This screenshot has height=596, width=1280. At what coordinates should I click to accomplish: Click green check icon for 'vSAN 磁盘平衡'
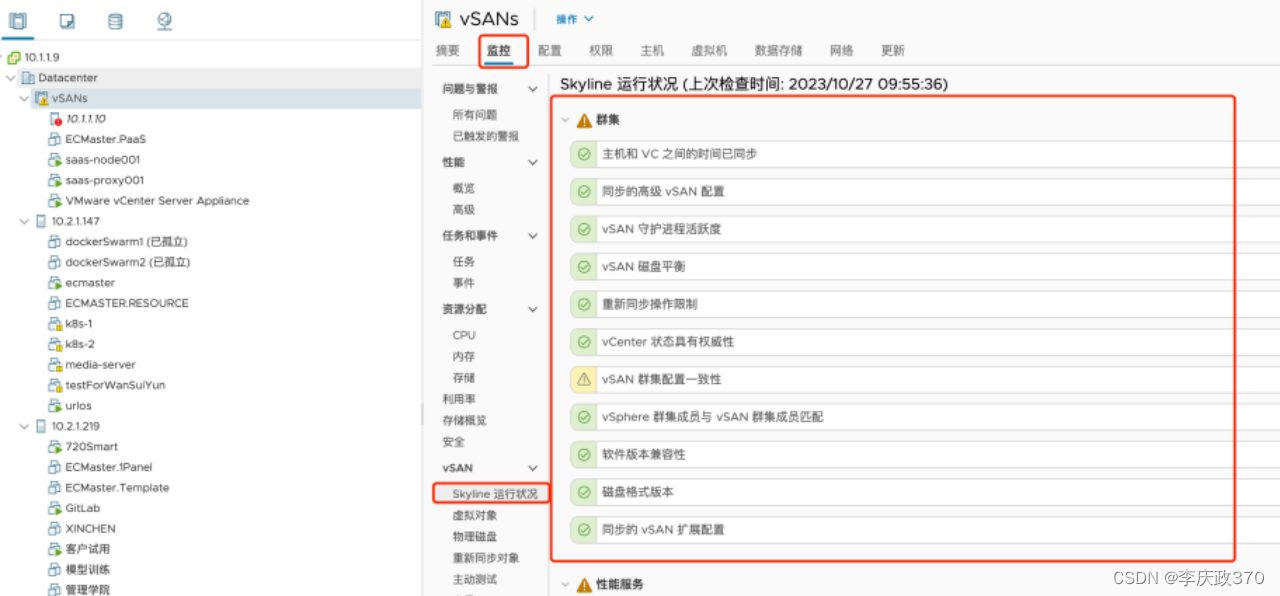(x=583, y=267)
